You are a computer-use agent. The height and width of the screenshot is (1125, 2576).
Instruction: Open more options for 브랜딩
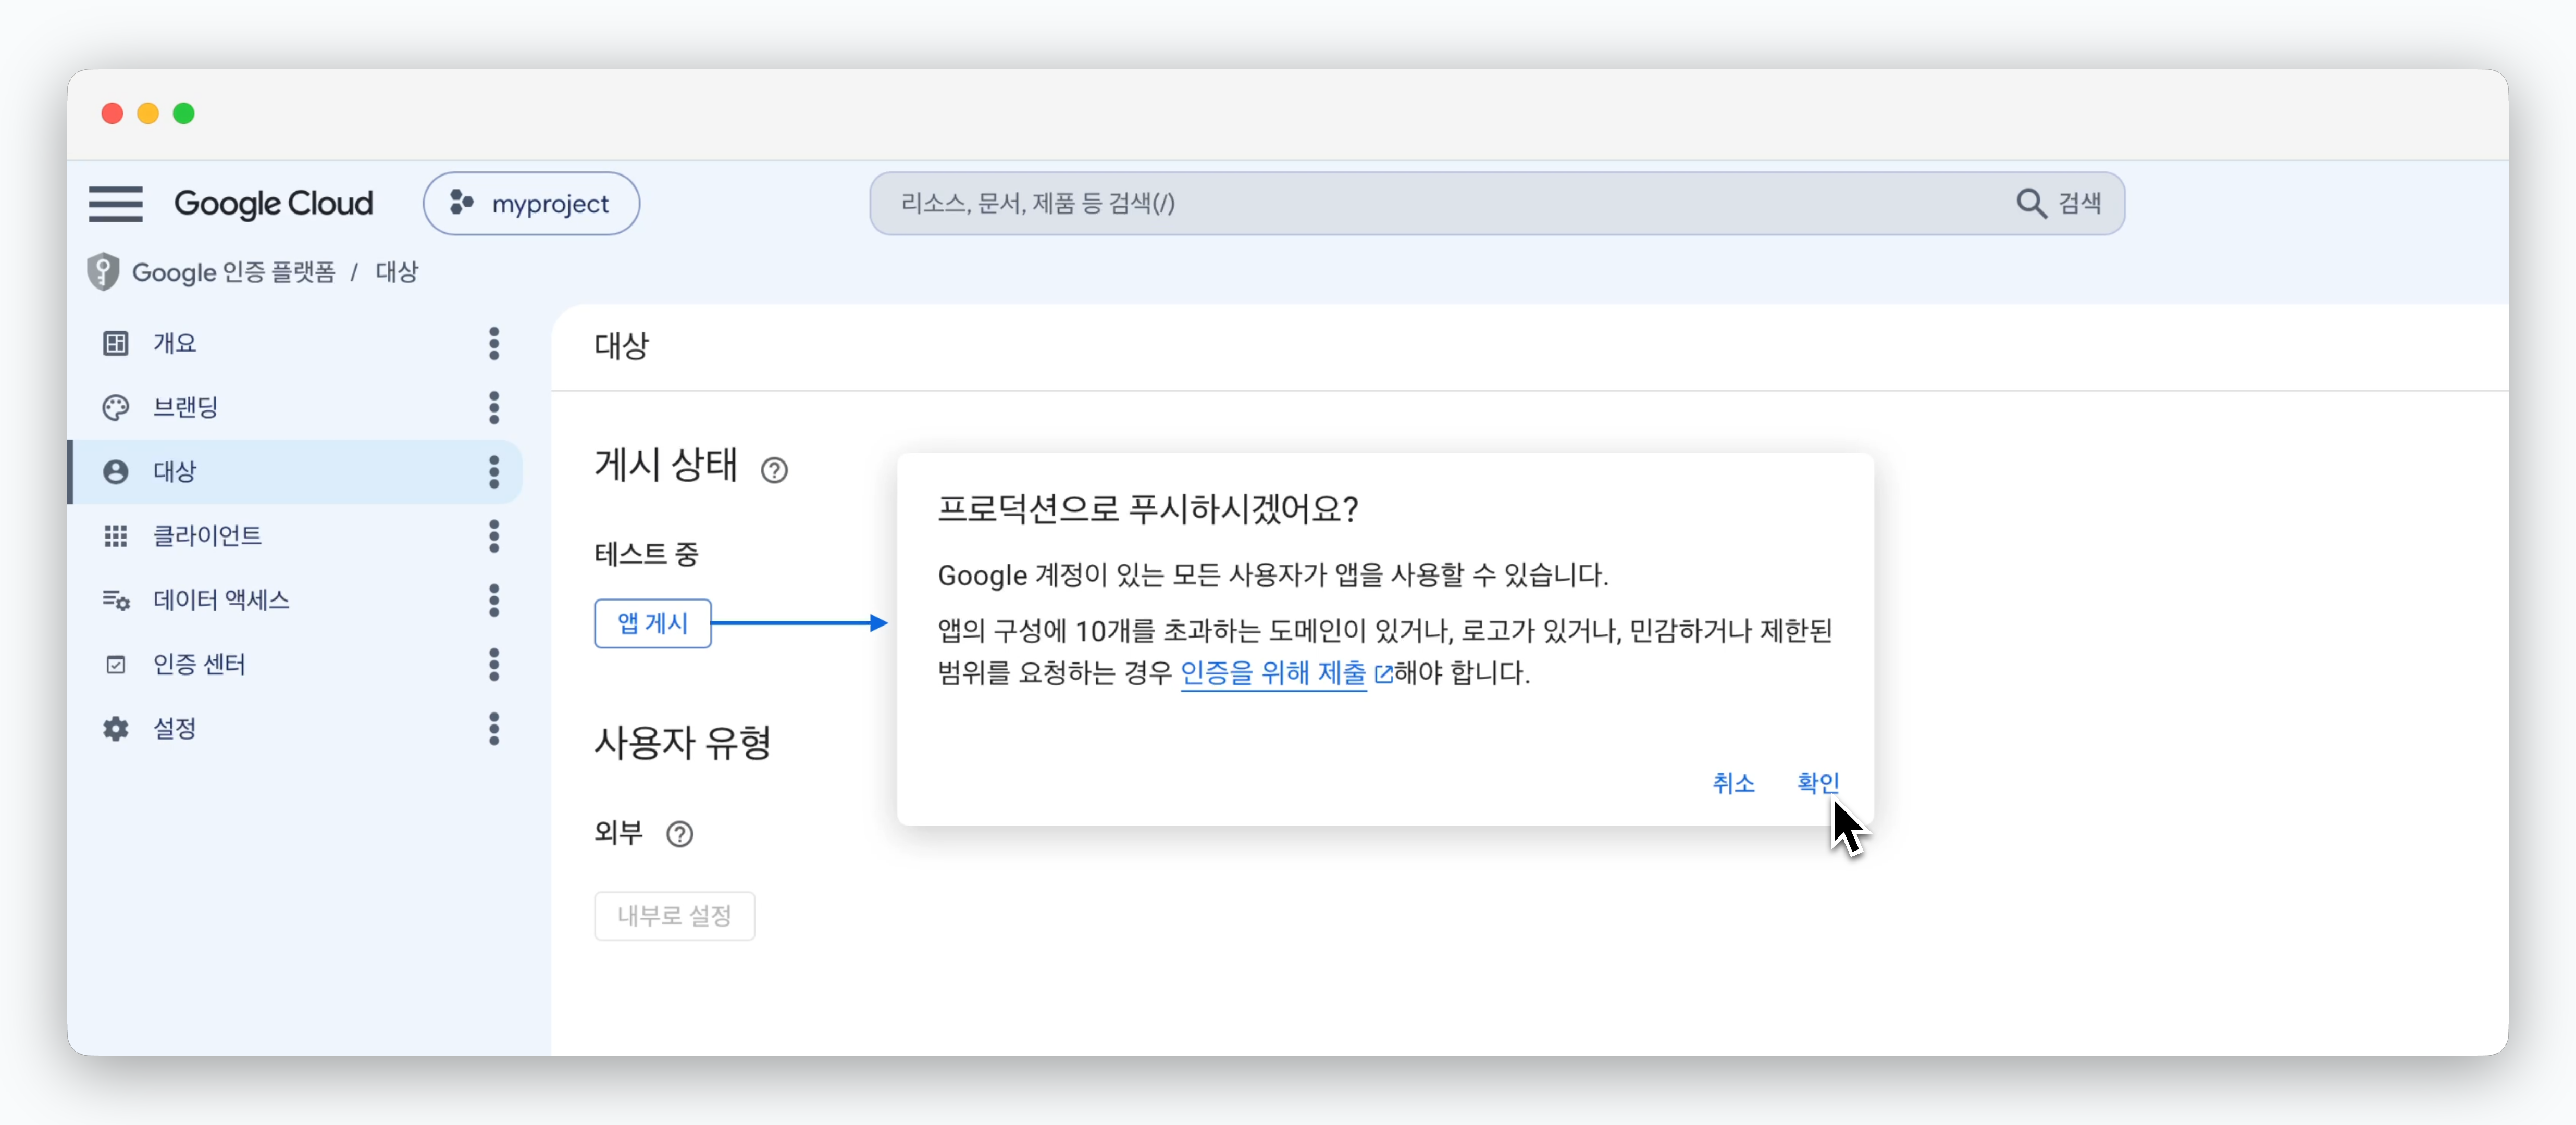pos(494,407)
